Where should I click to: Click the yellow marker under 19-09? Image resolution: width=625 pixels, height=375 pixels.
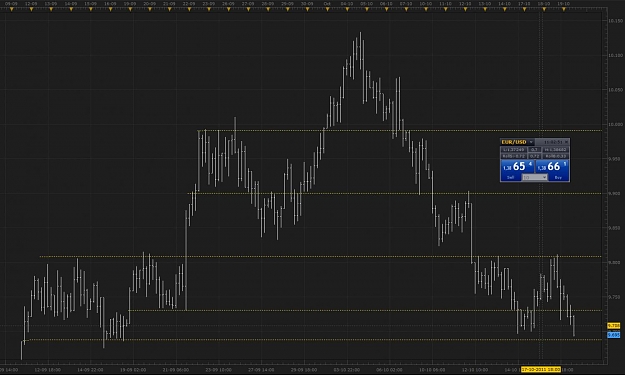pyautogui.click(x=130, y=9)
